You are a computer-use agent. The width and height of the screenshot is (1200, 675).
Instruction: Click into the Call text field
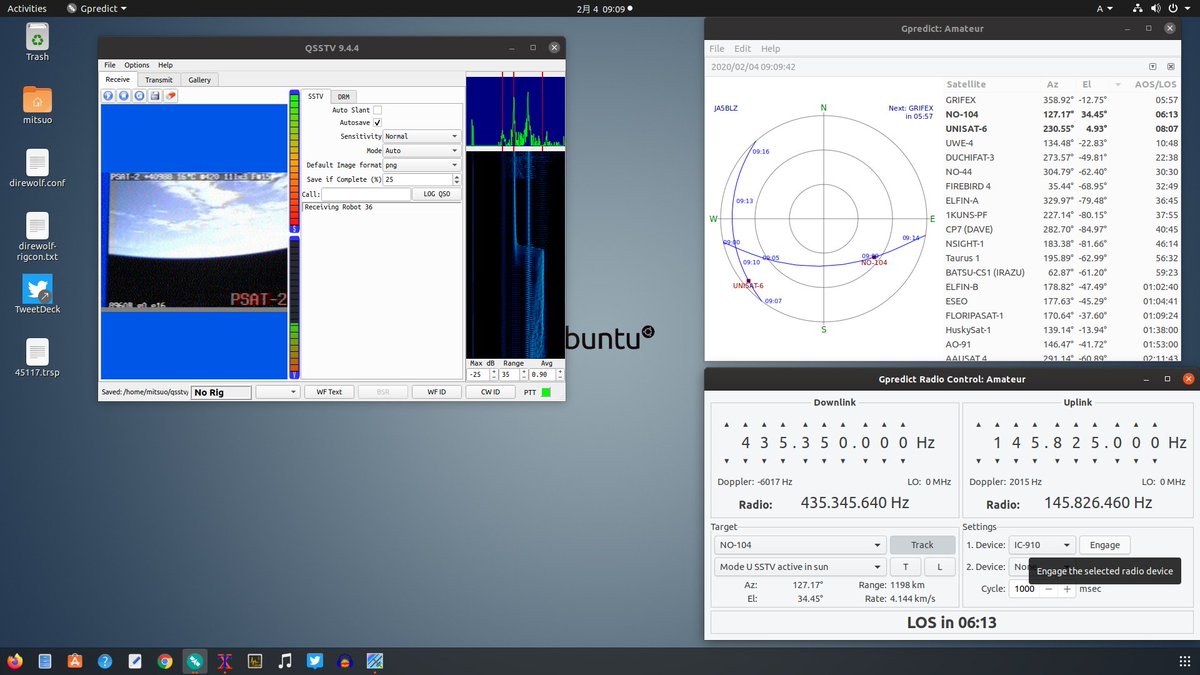(x=365, y=194)
